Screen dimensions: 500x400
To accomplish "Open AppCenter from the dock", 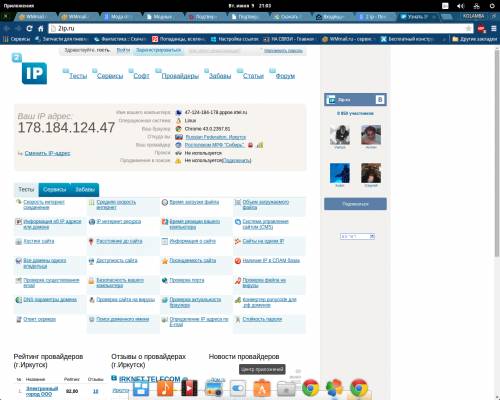I will pos(262,388).
